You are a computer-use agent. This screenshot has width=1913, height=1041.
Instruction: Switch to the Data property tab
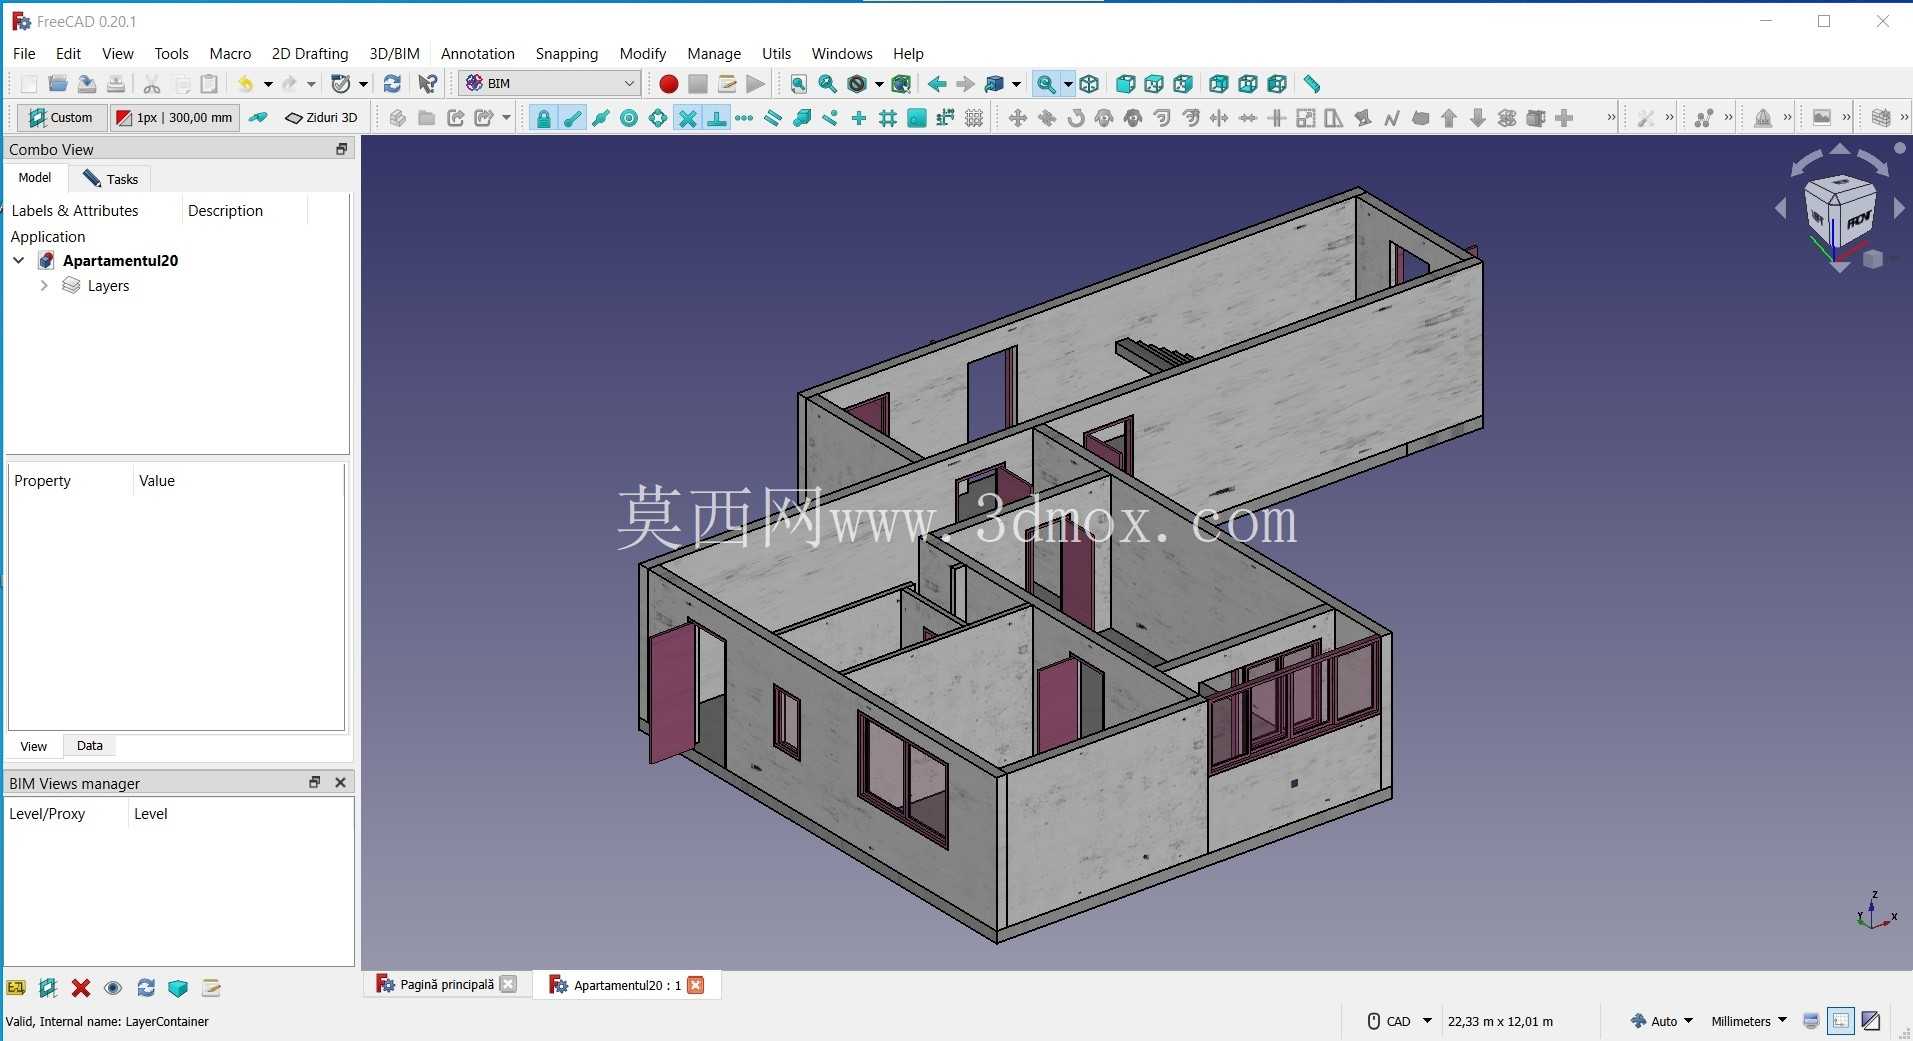[x=90, y=746]
